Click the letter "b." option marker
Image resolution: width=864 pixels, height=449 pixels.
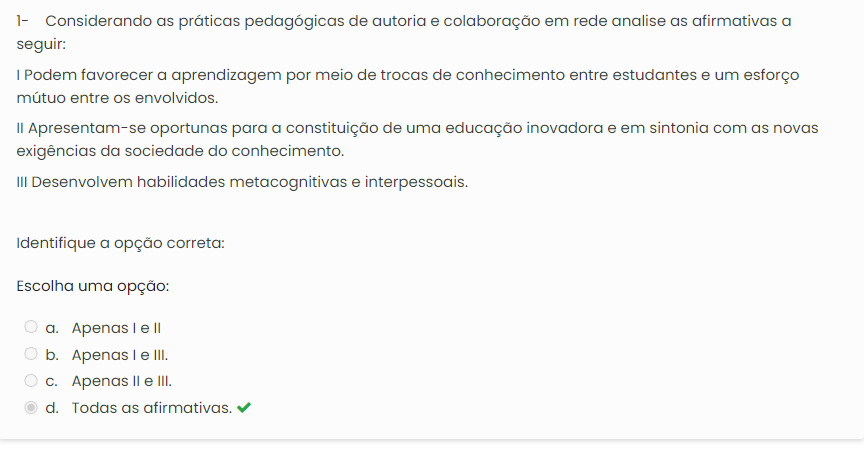pos(51,354)
